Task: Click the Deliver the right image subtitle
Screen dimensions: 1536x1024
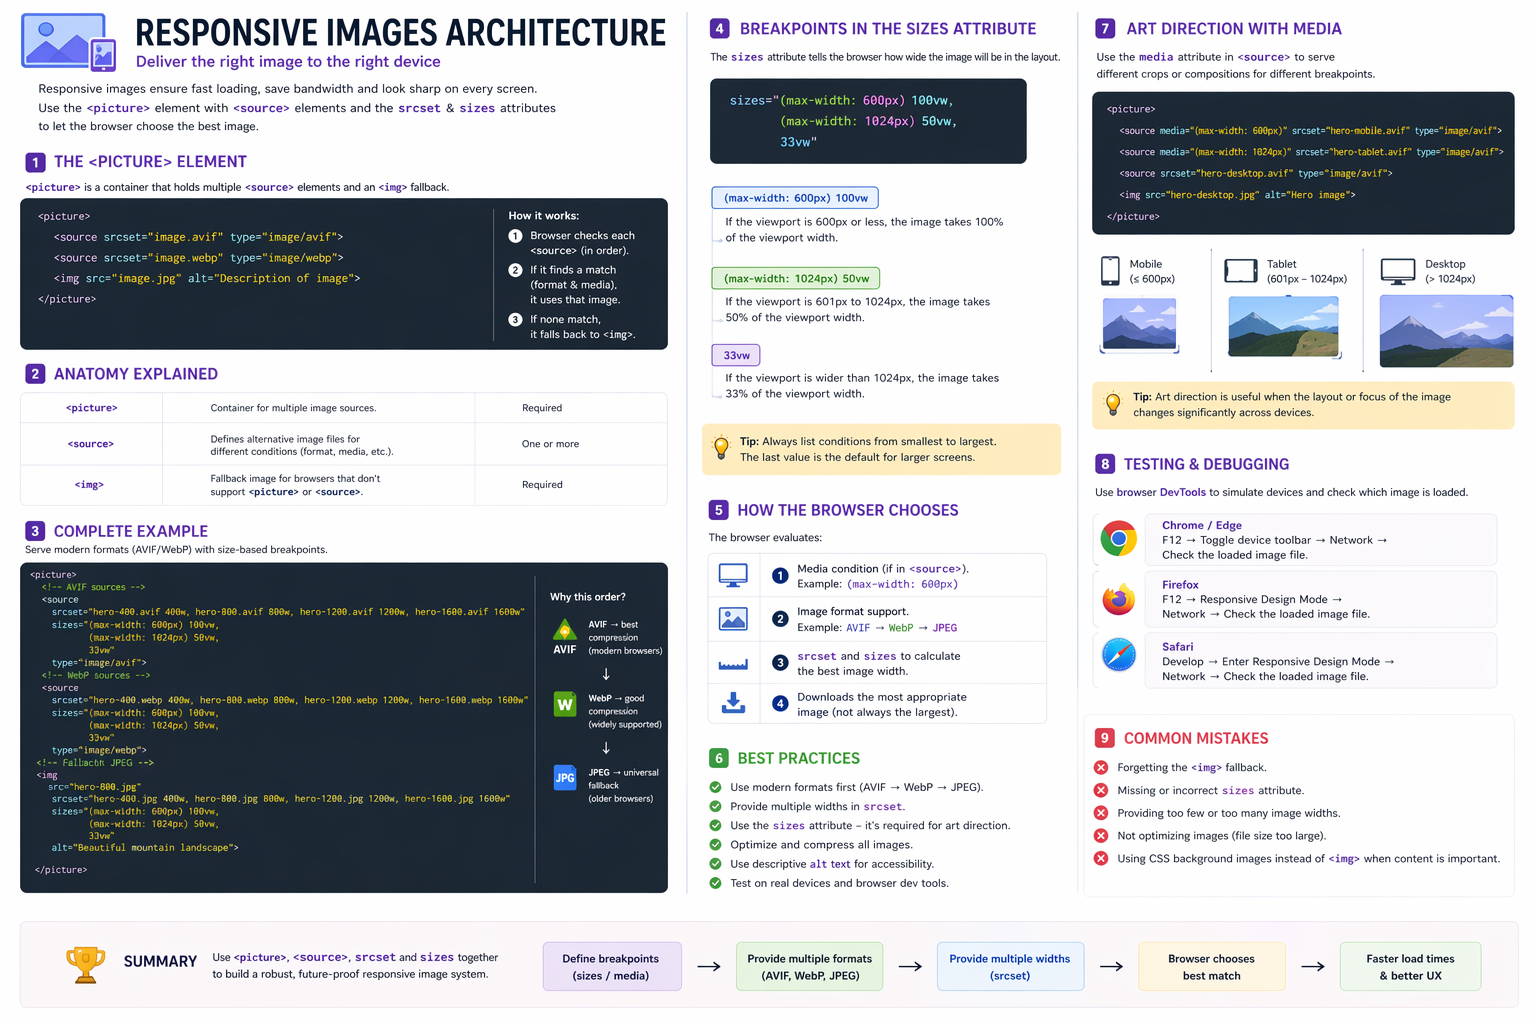Action: pos(288,62)
